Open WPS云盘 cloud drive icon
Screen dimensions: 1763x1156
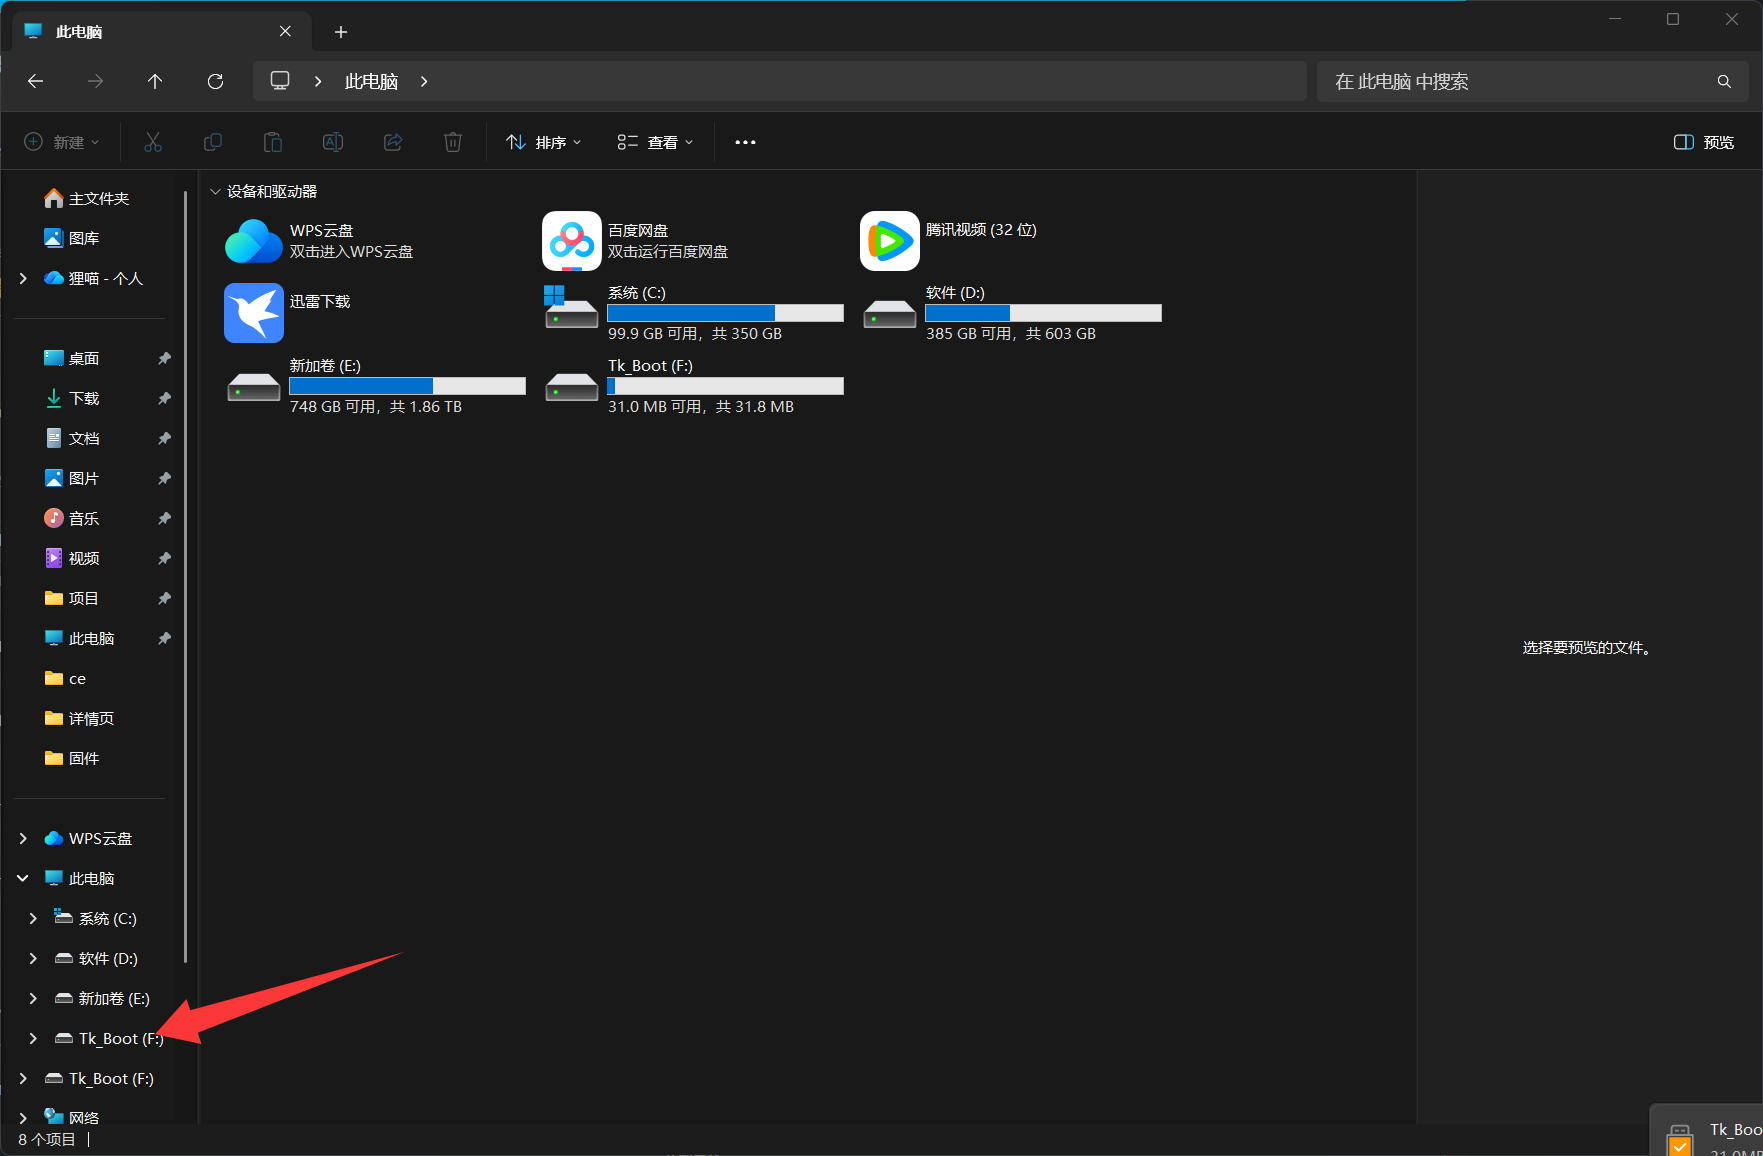tap(254, 241)
